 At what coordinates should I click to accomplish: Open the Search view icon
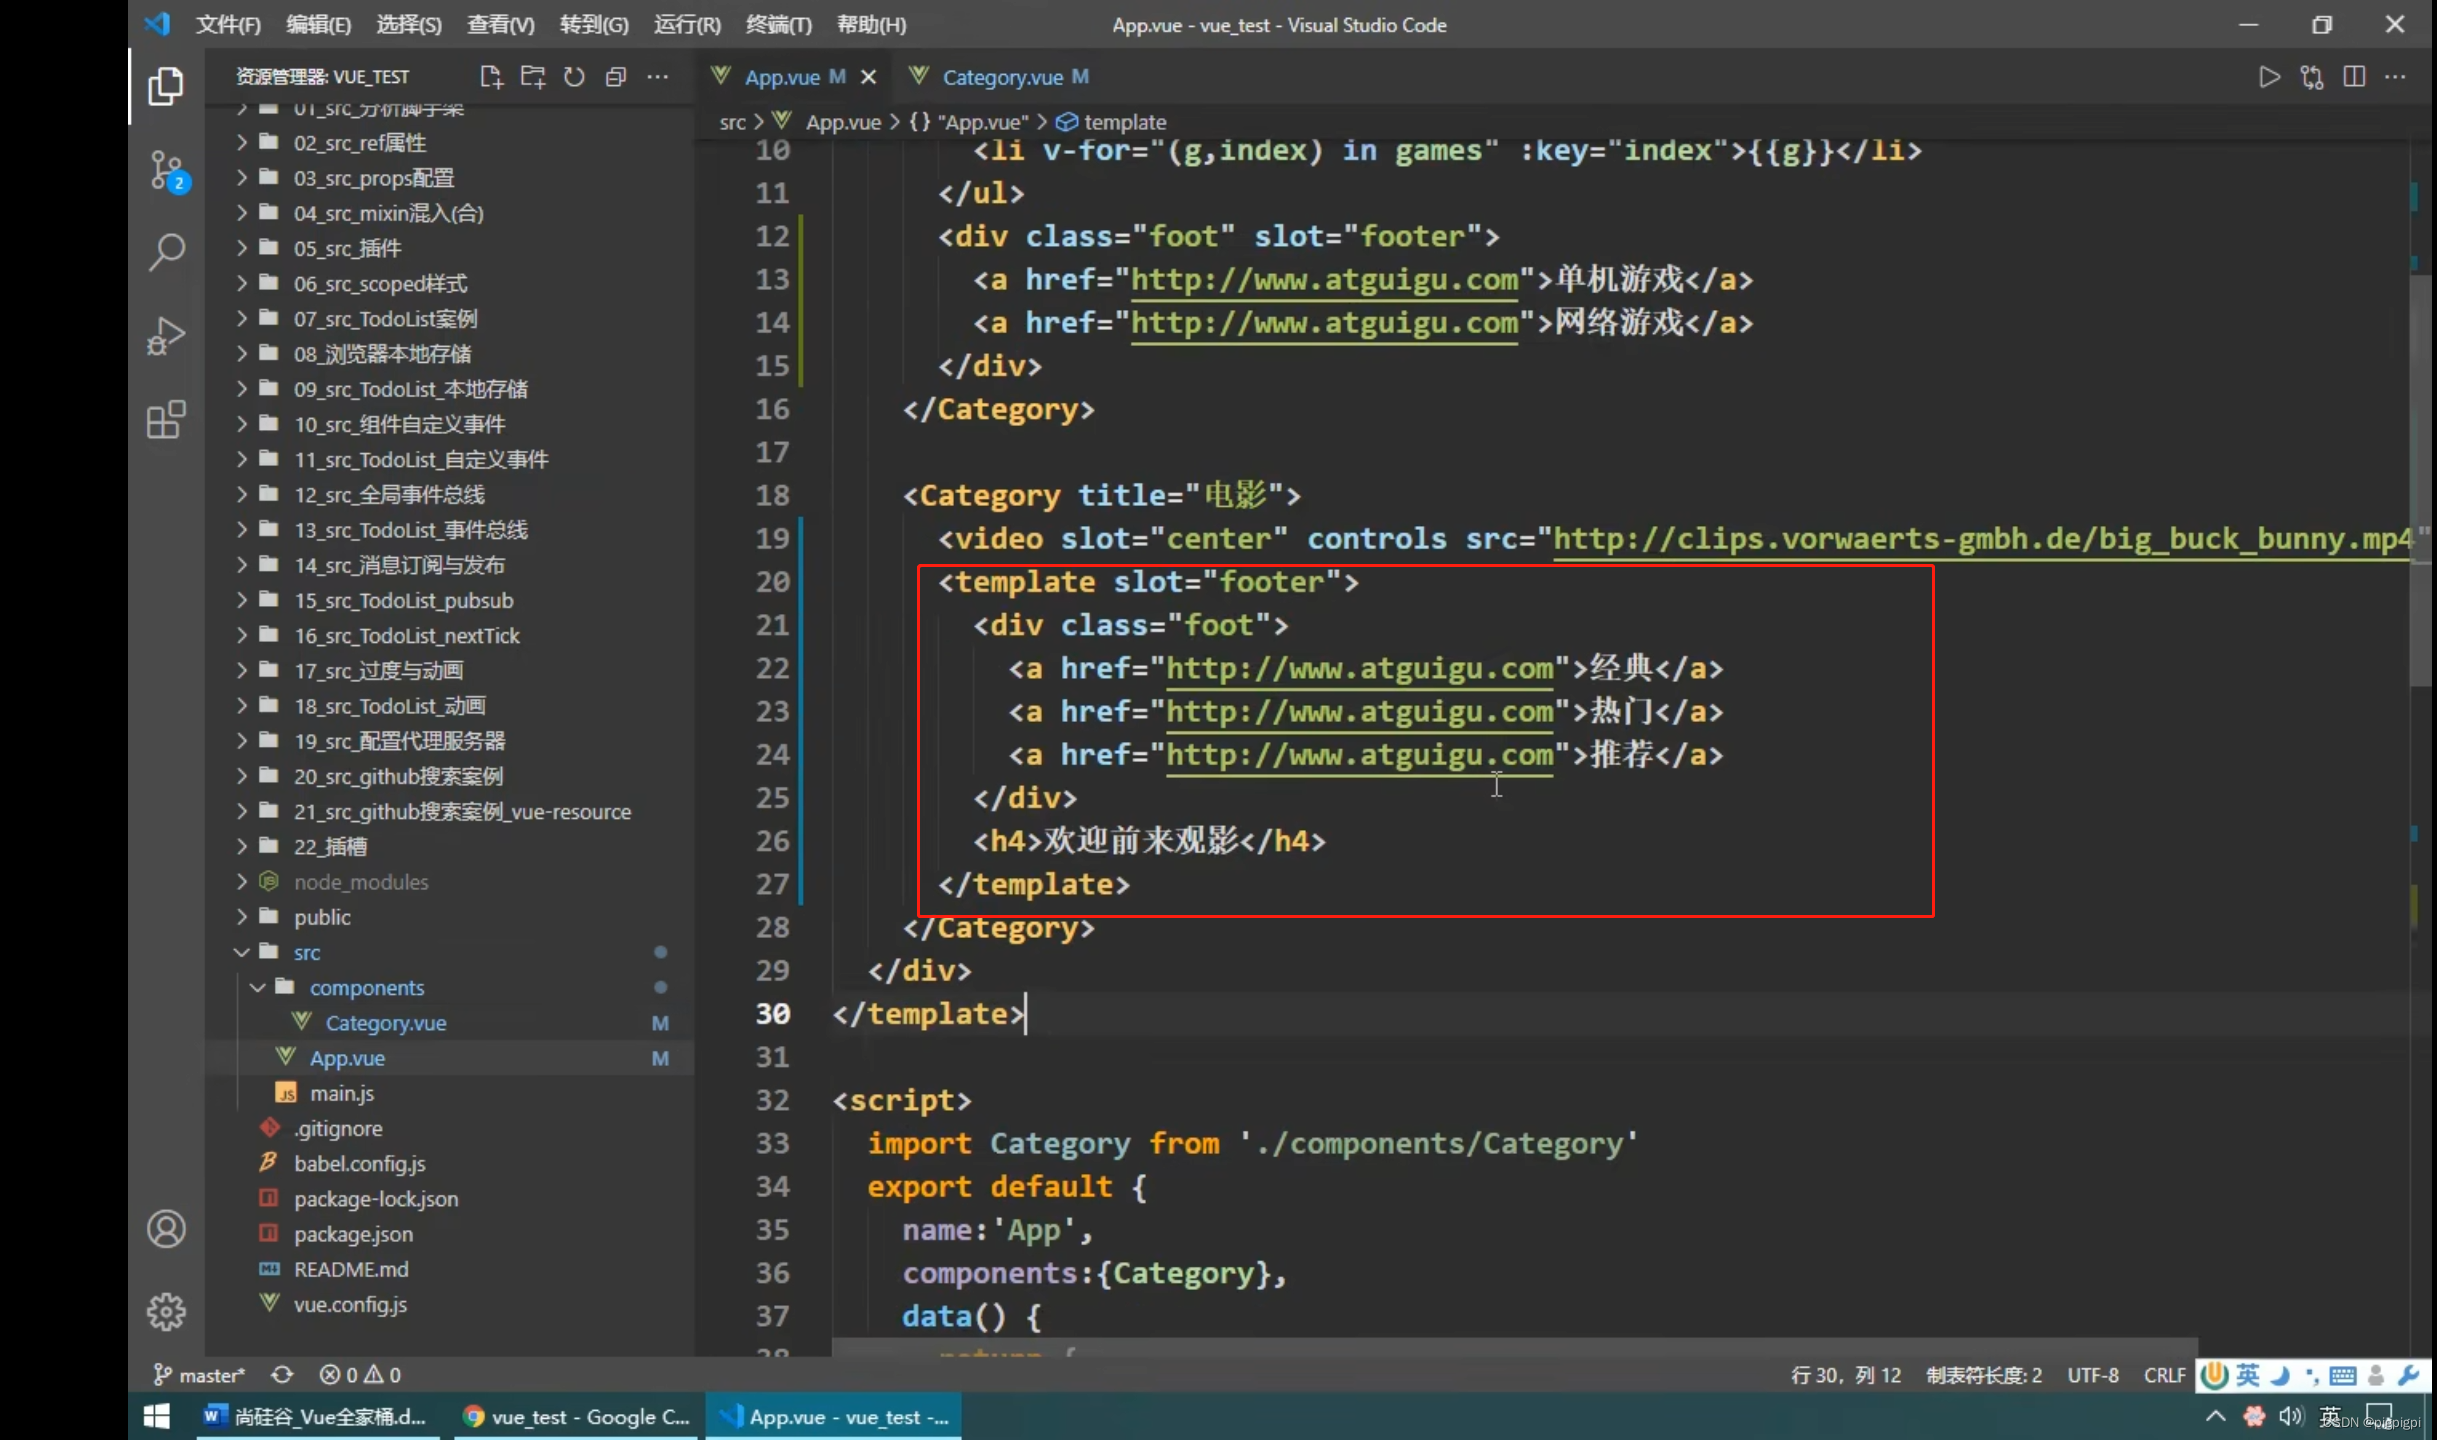click(166, 252)
